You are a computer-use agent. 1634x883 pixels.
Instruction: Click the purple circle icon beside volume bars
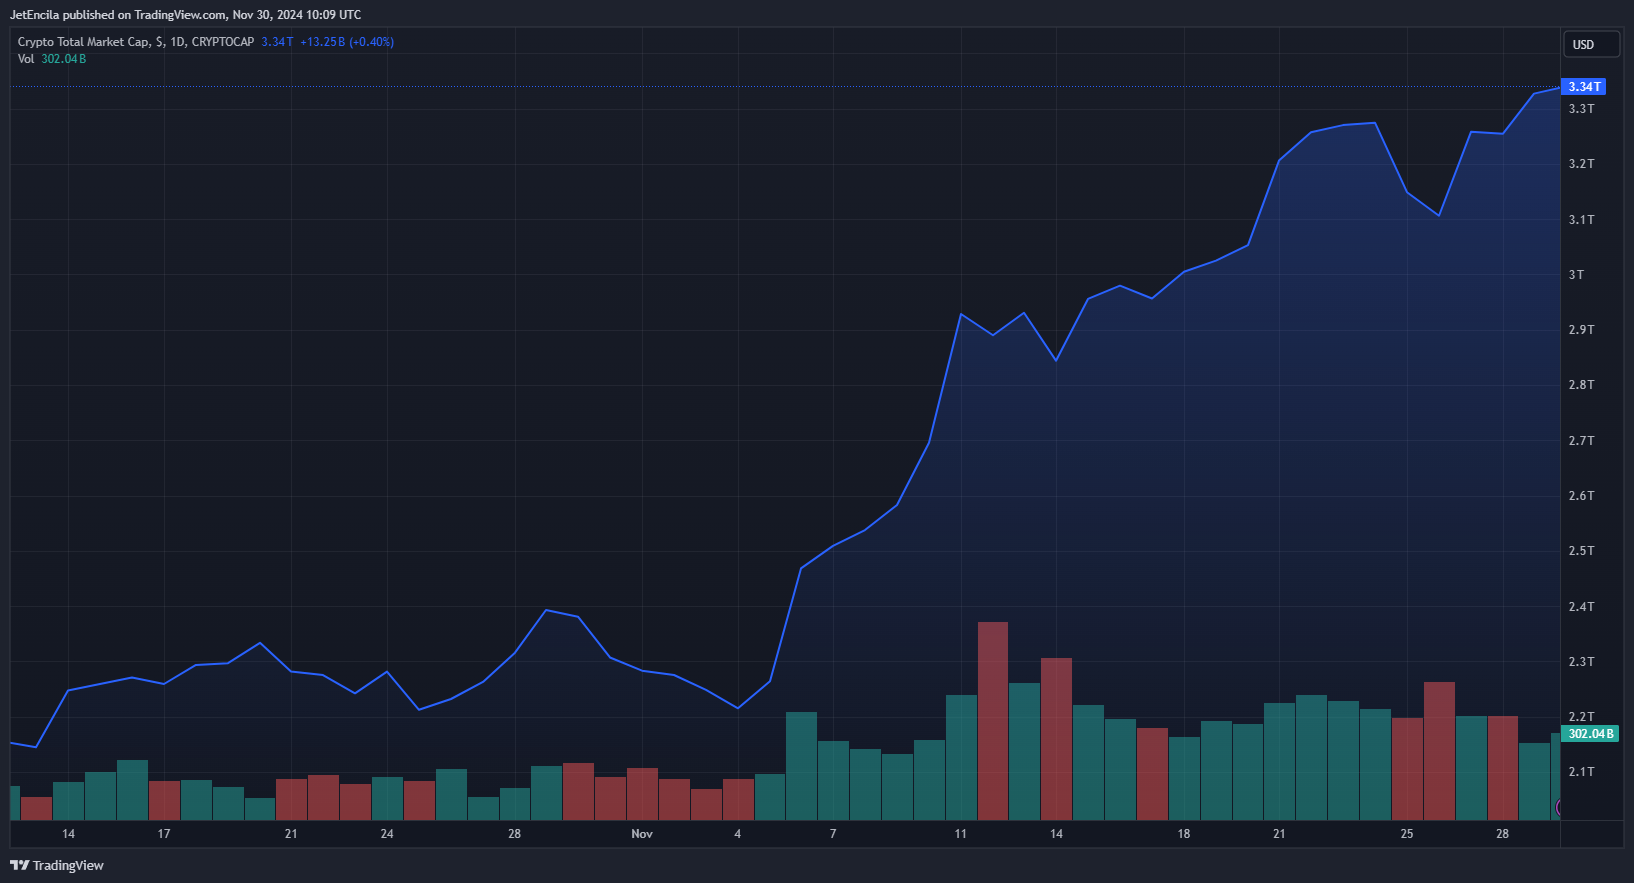point(1558,807)
